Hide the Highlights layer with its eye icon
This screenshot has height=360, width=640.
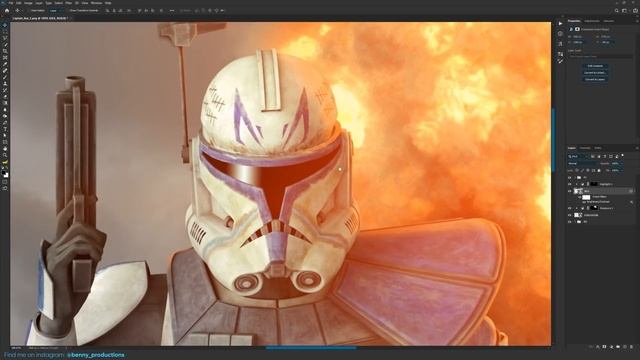click(569, 184)
